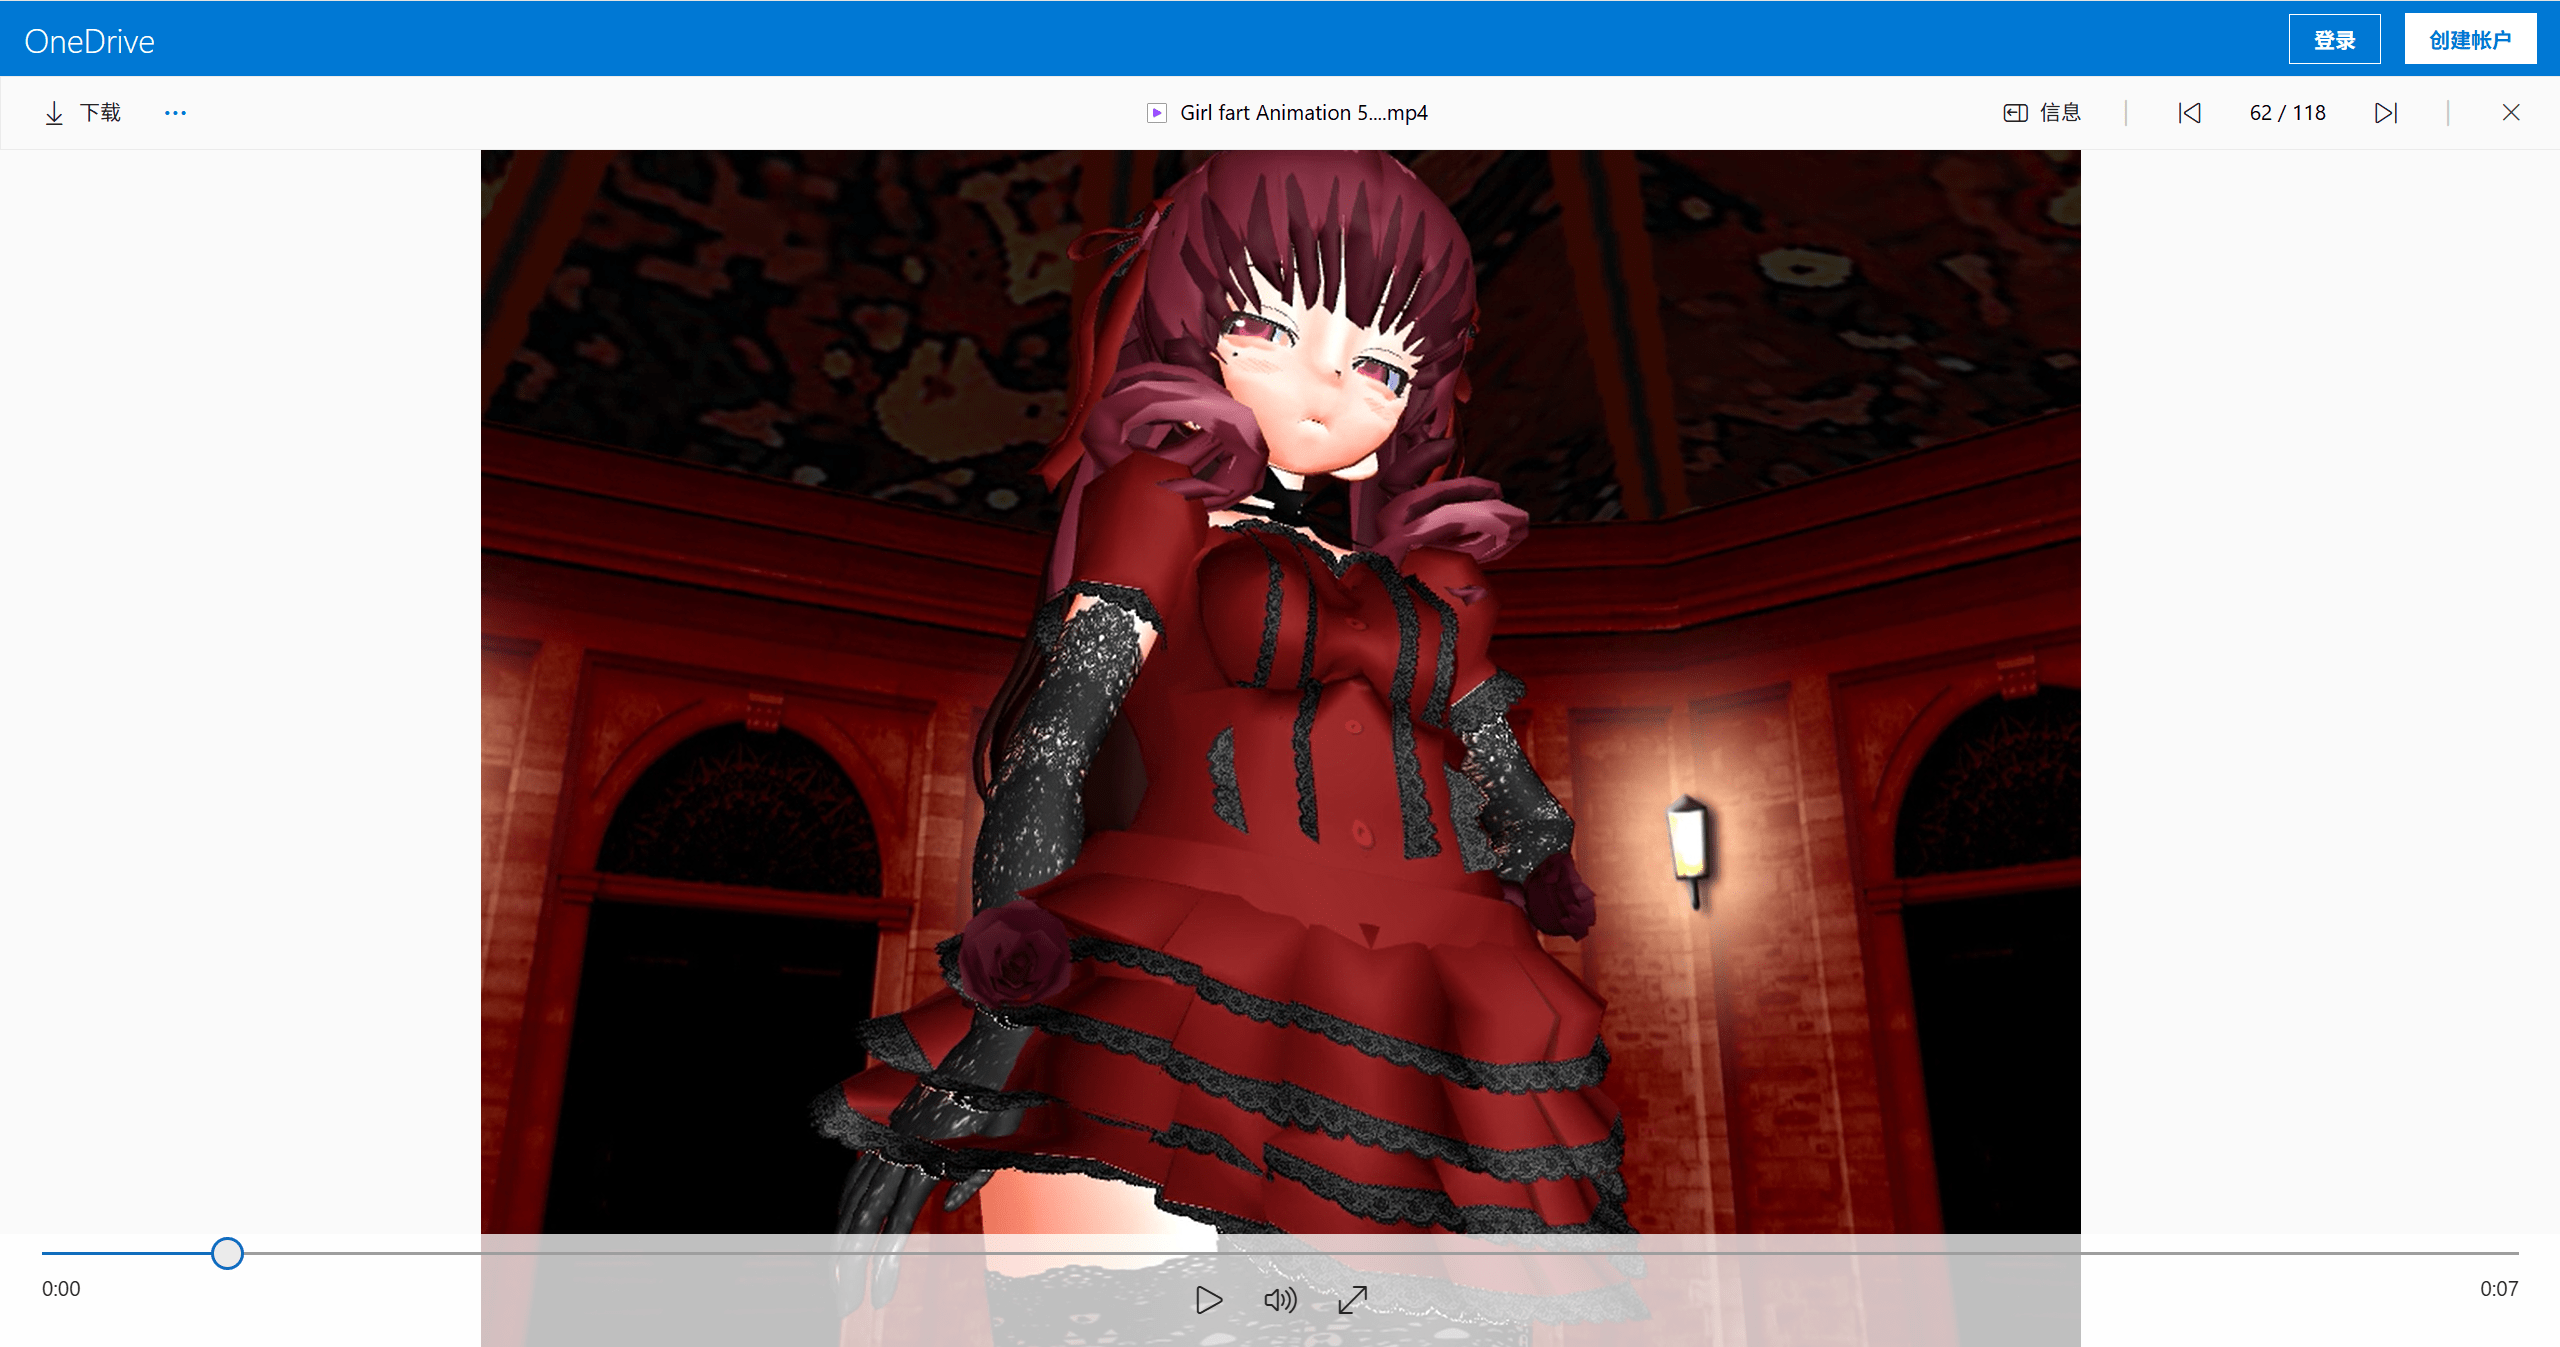Image resolution: width=2560 pixels, height=1347 pixels.
Task: Click the seek slider handle
Action: [227, 1253]
